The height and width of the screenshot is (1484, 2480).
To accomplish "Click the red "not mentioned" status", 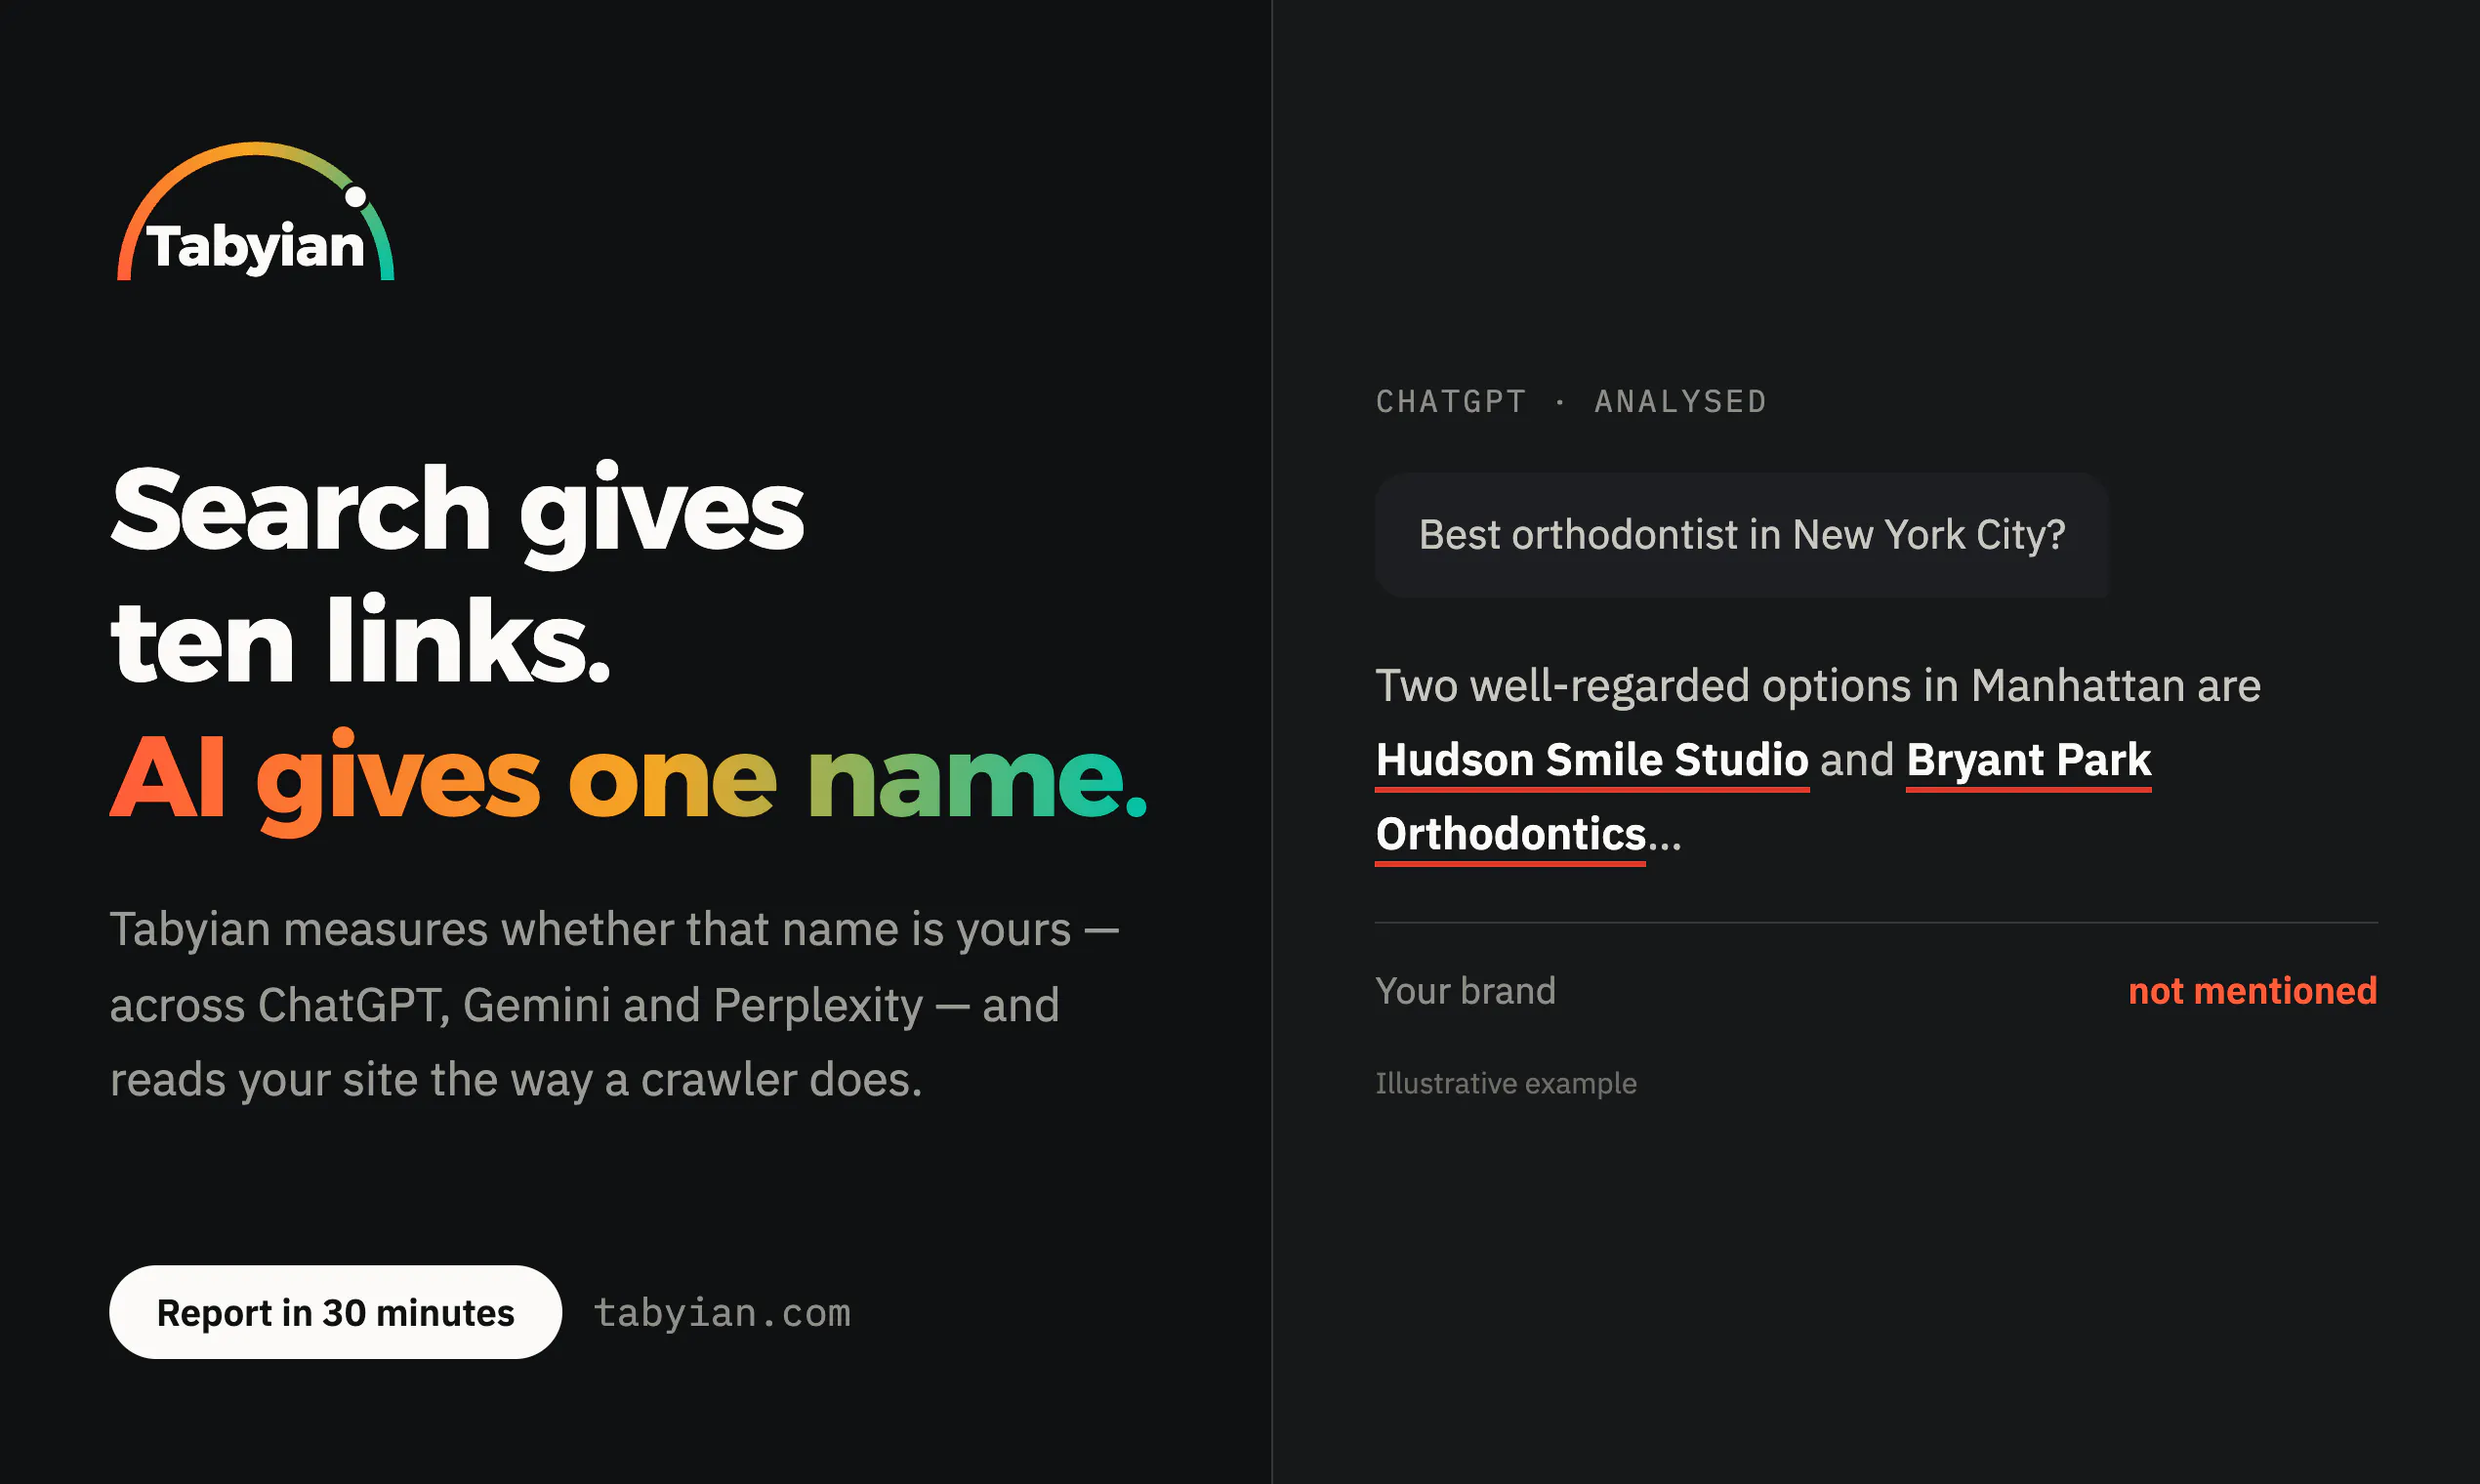I will (x=2252, y=991).
